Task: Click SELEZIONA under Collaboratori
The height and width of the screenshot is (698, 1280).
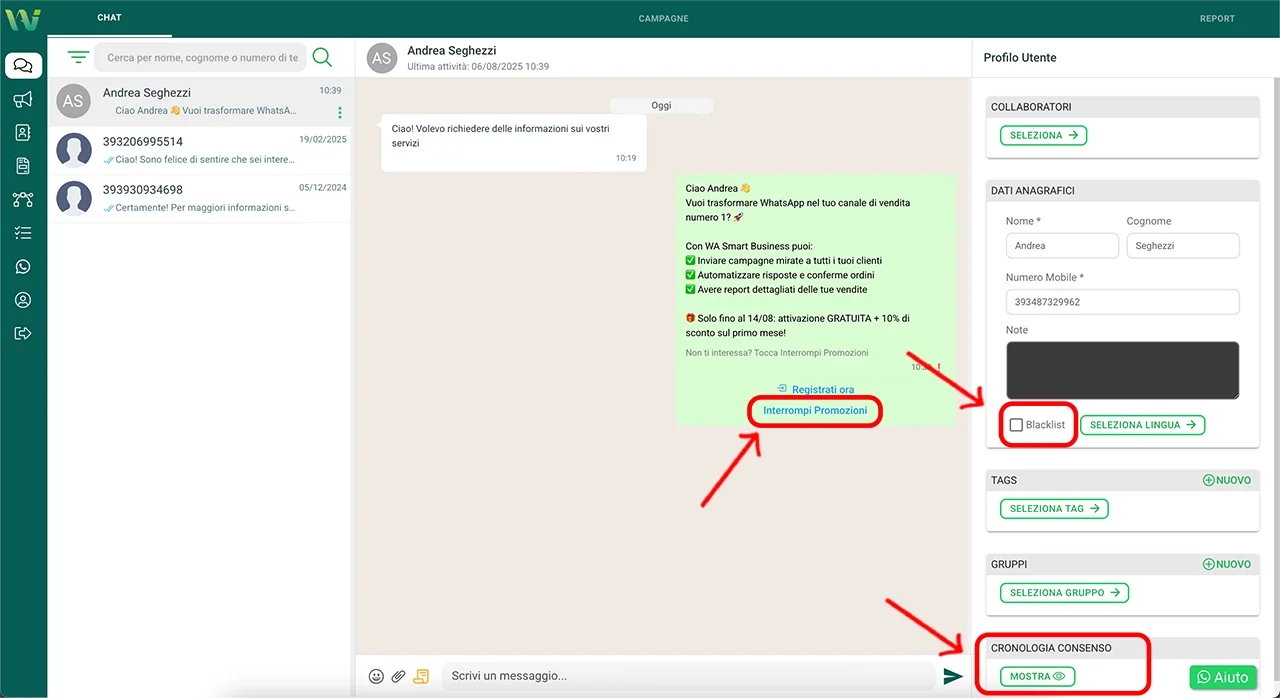Action: [x=1043, y=135]
